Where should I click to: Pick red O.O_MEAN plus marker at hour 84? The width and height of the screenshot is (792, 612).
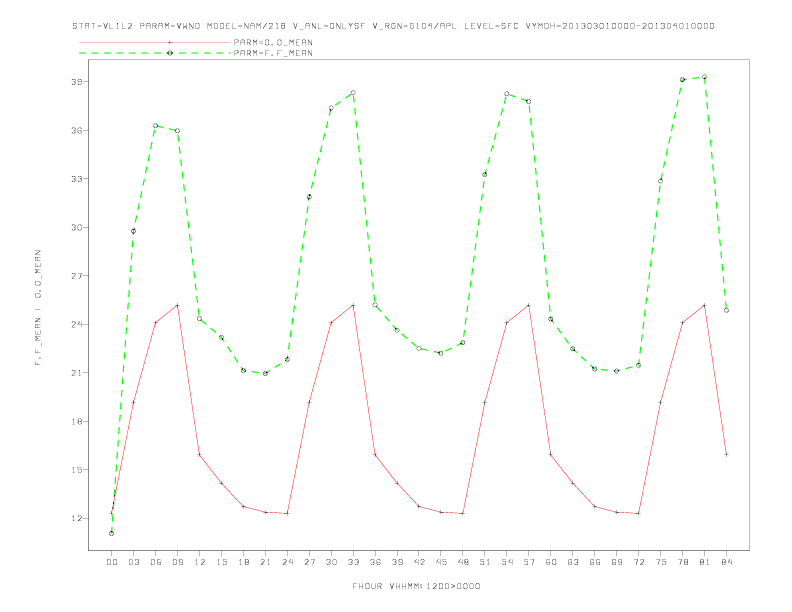[x=726, y=454]
